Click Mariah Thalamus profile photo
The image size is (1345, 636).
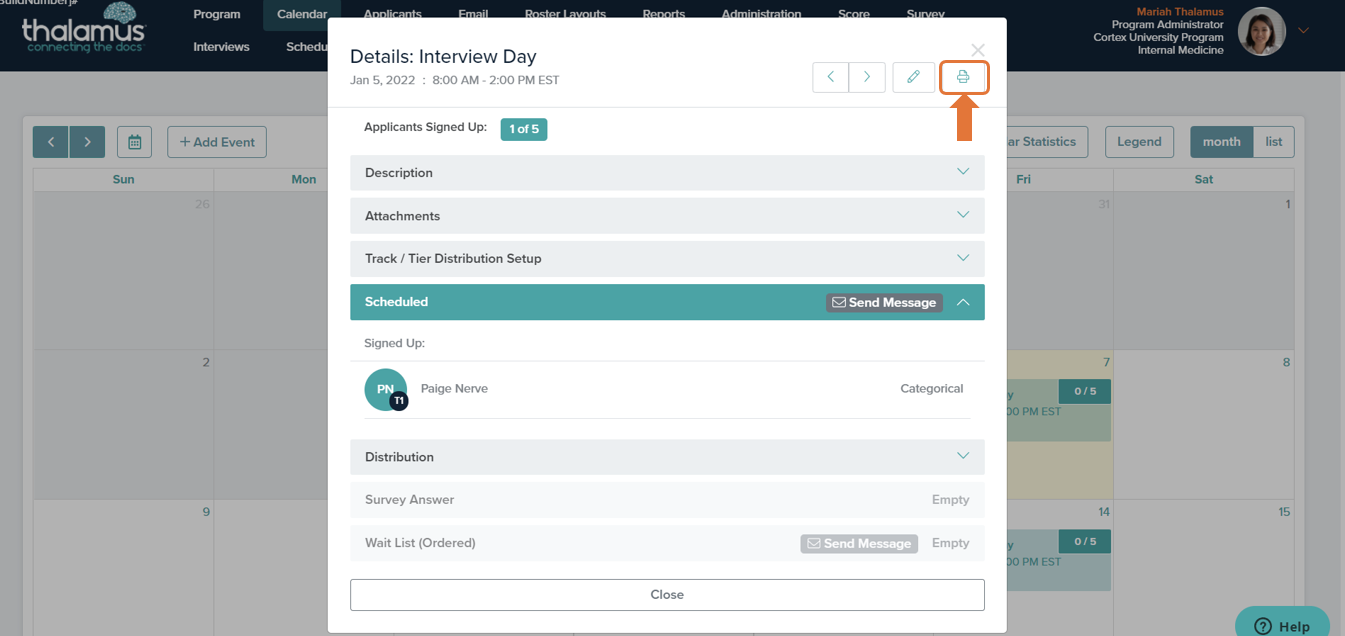point(1262,31)
